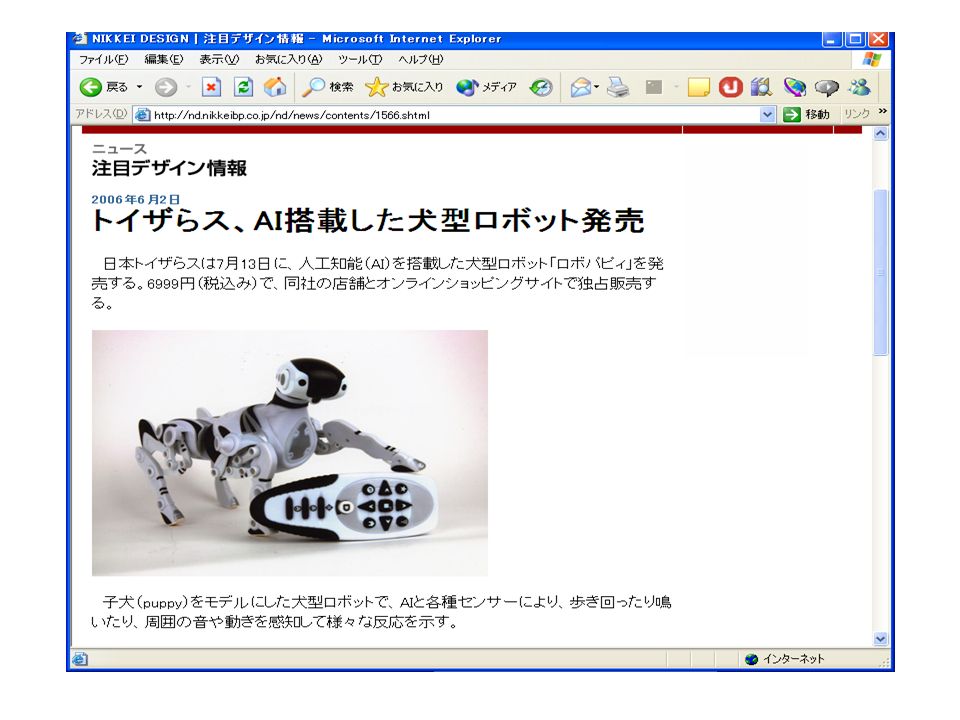Image resolution: width=960 pixels, height=720 pixels.
Task: Click the 移動 (Go) button
Action: click(806, 114)
